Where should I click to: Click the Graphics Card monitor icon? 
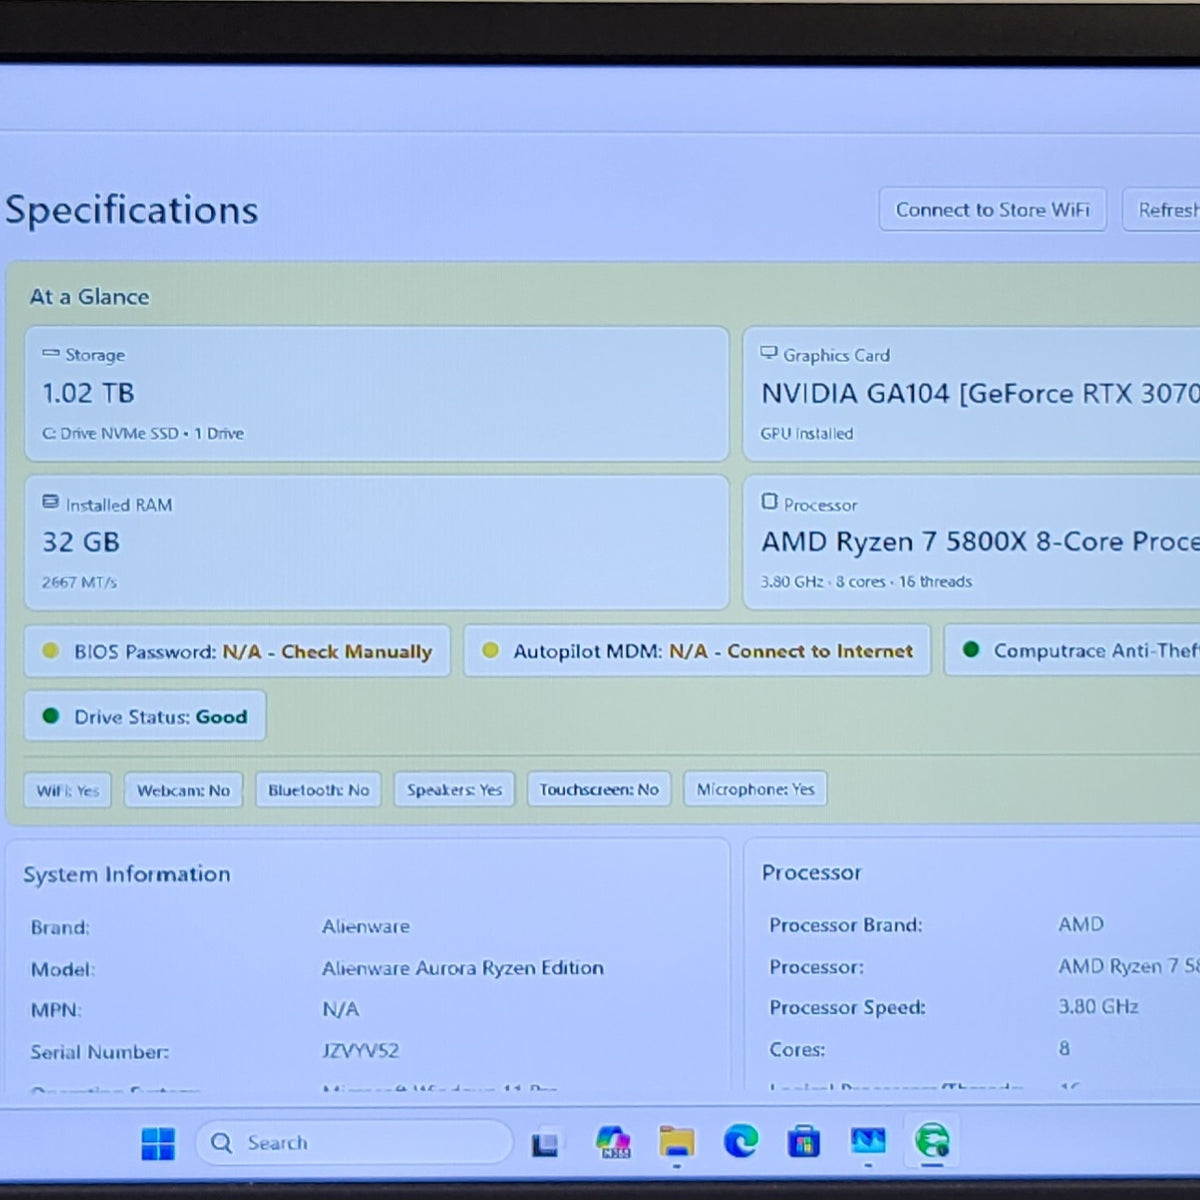[769, 353]
